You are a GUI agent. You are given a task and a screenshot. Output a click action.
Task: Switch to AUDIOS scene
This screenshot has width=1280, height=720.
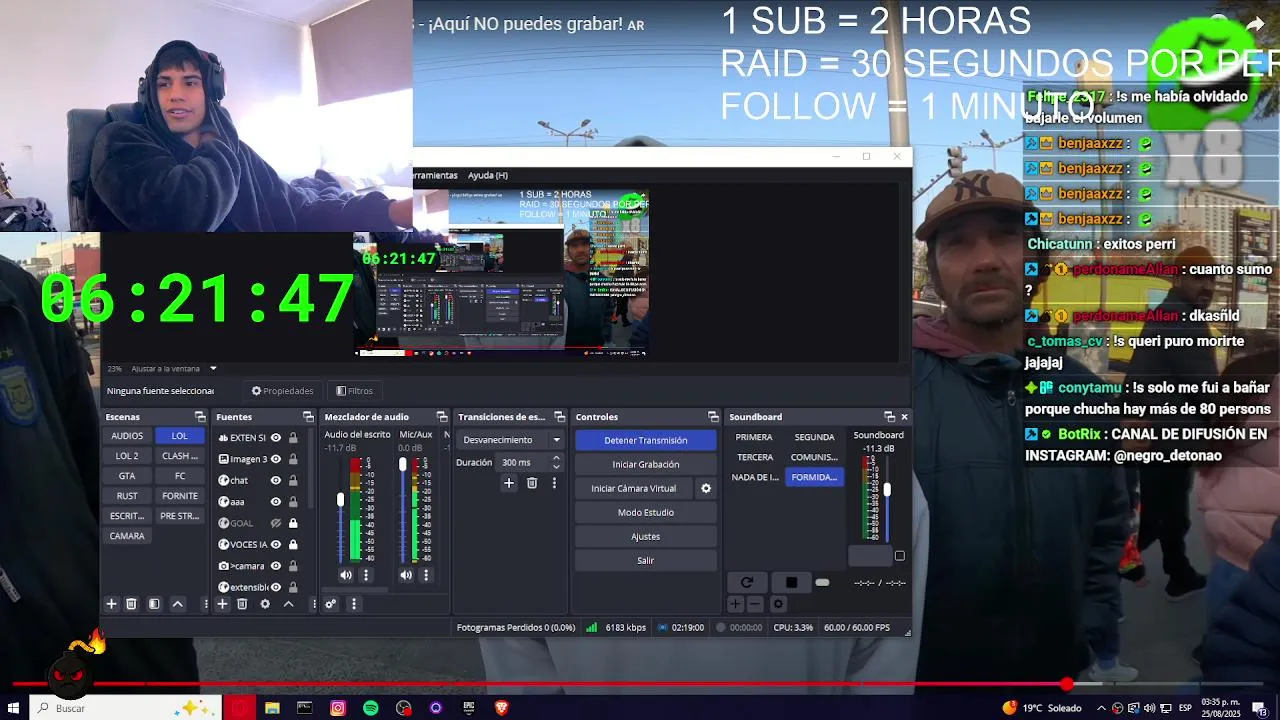point(127,436)
